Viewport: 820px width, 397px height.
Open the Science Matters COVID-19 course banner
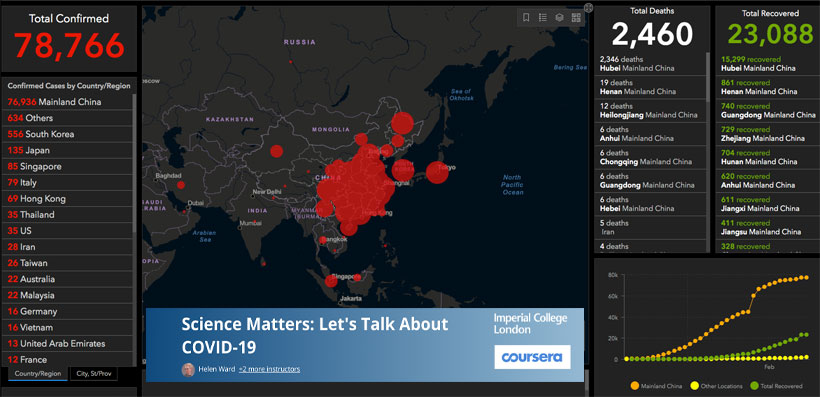(x=365, y=345)
